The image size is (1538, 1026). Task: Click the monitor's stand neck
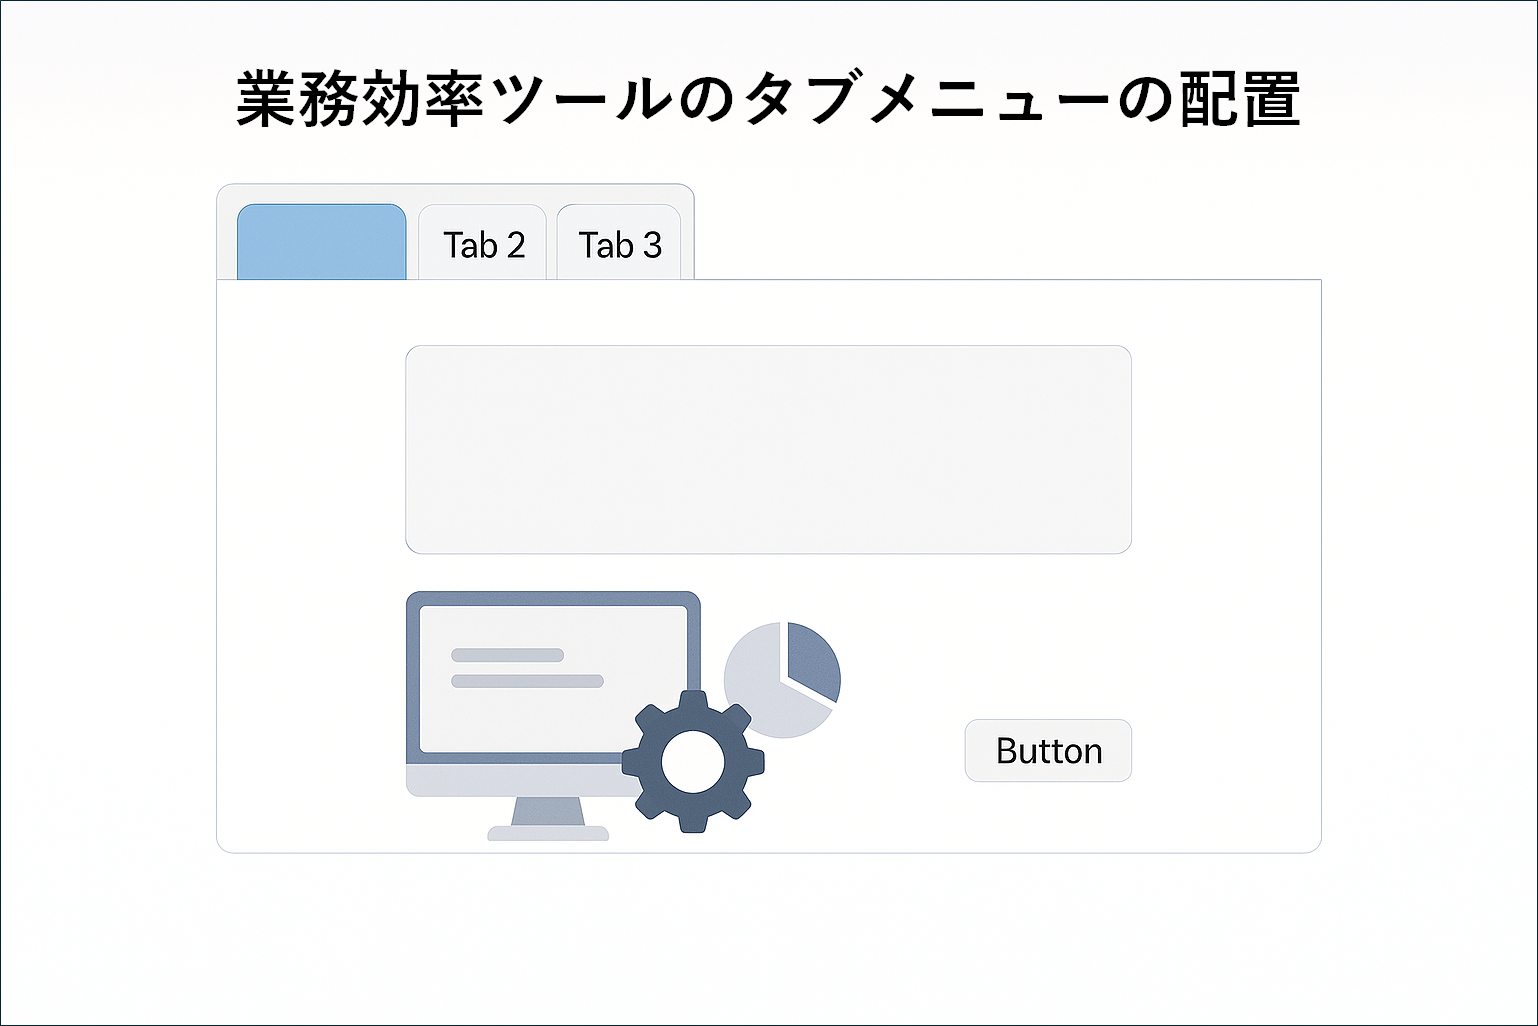[548, 811]
